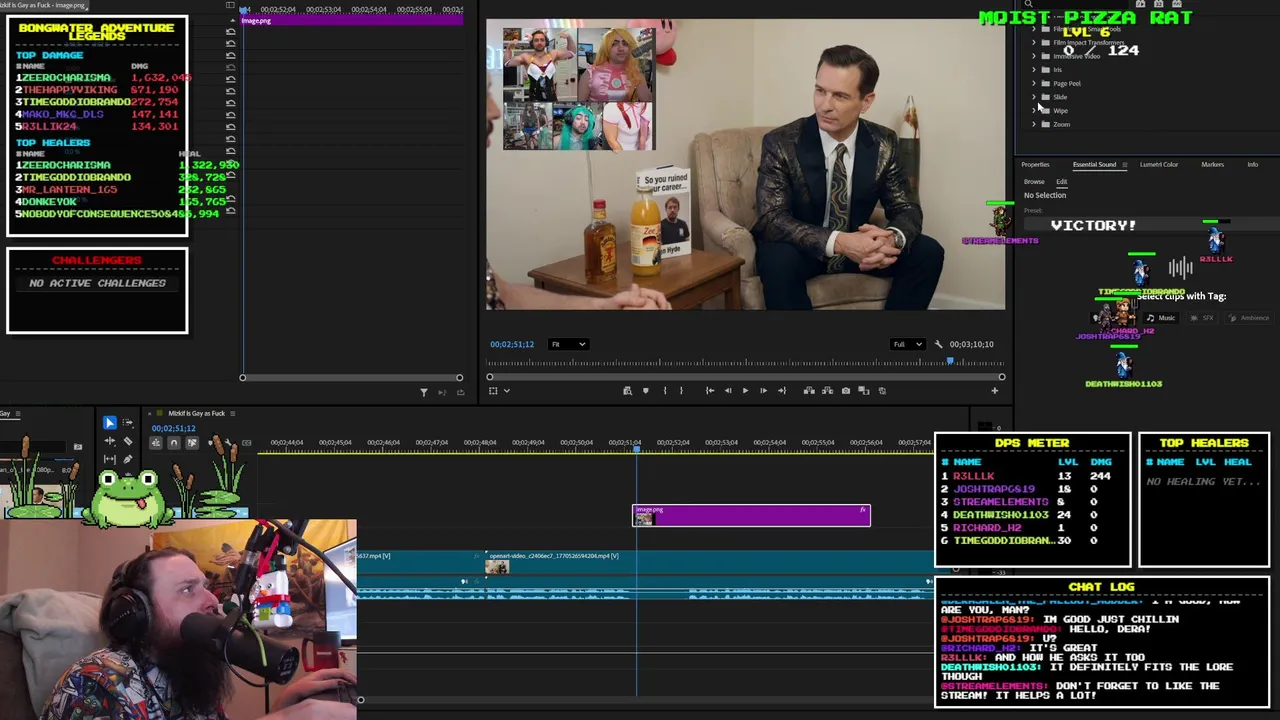Viewport: 1280px width, 720px height.
Task: Step forward one frame
Action: [763, 391]
